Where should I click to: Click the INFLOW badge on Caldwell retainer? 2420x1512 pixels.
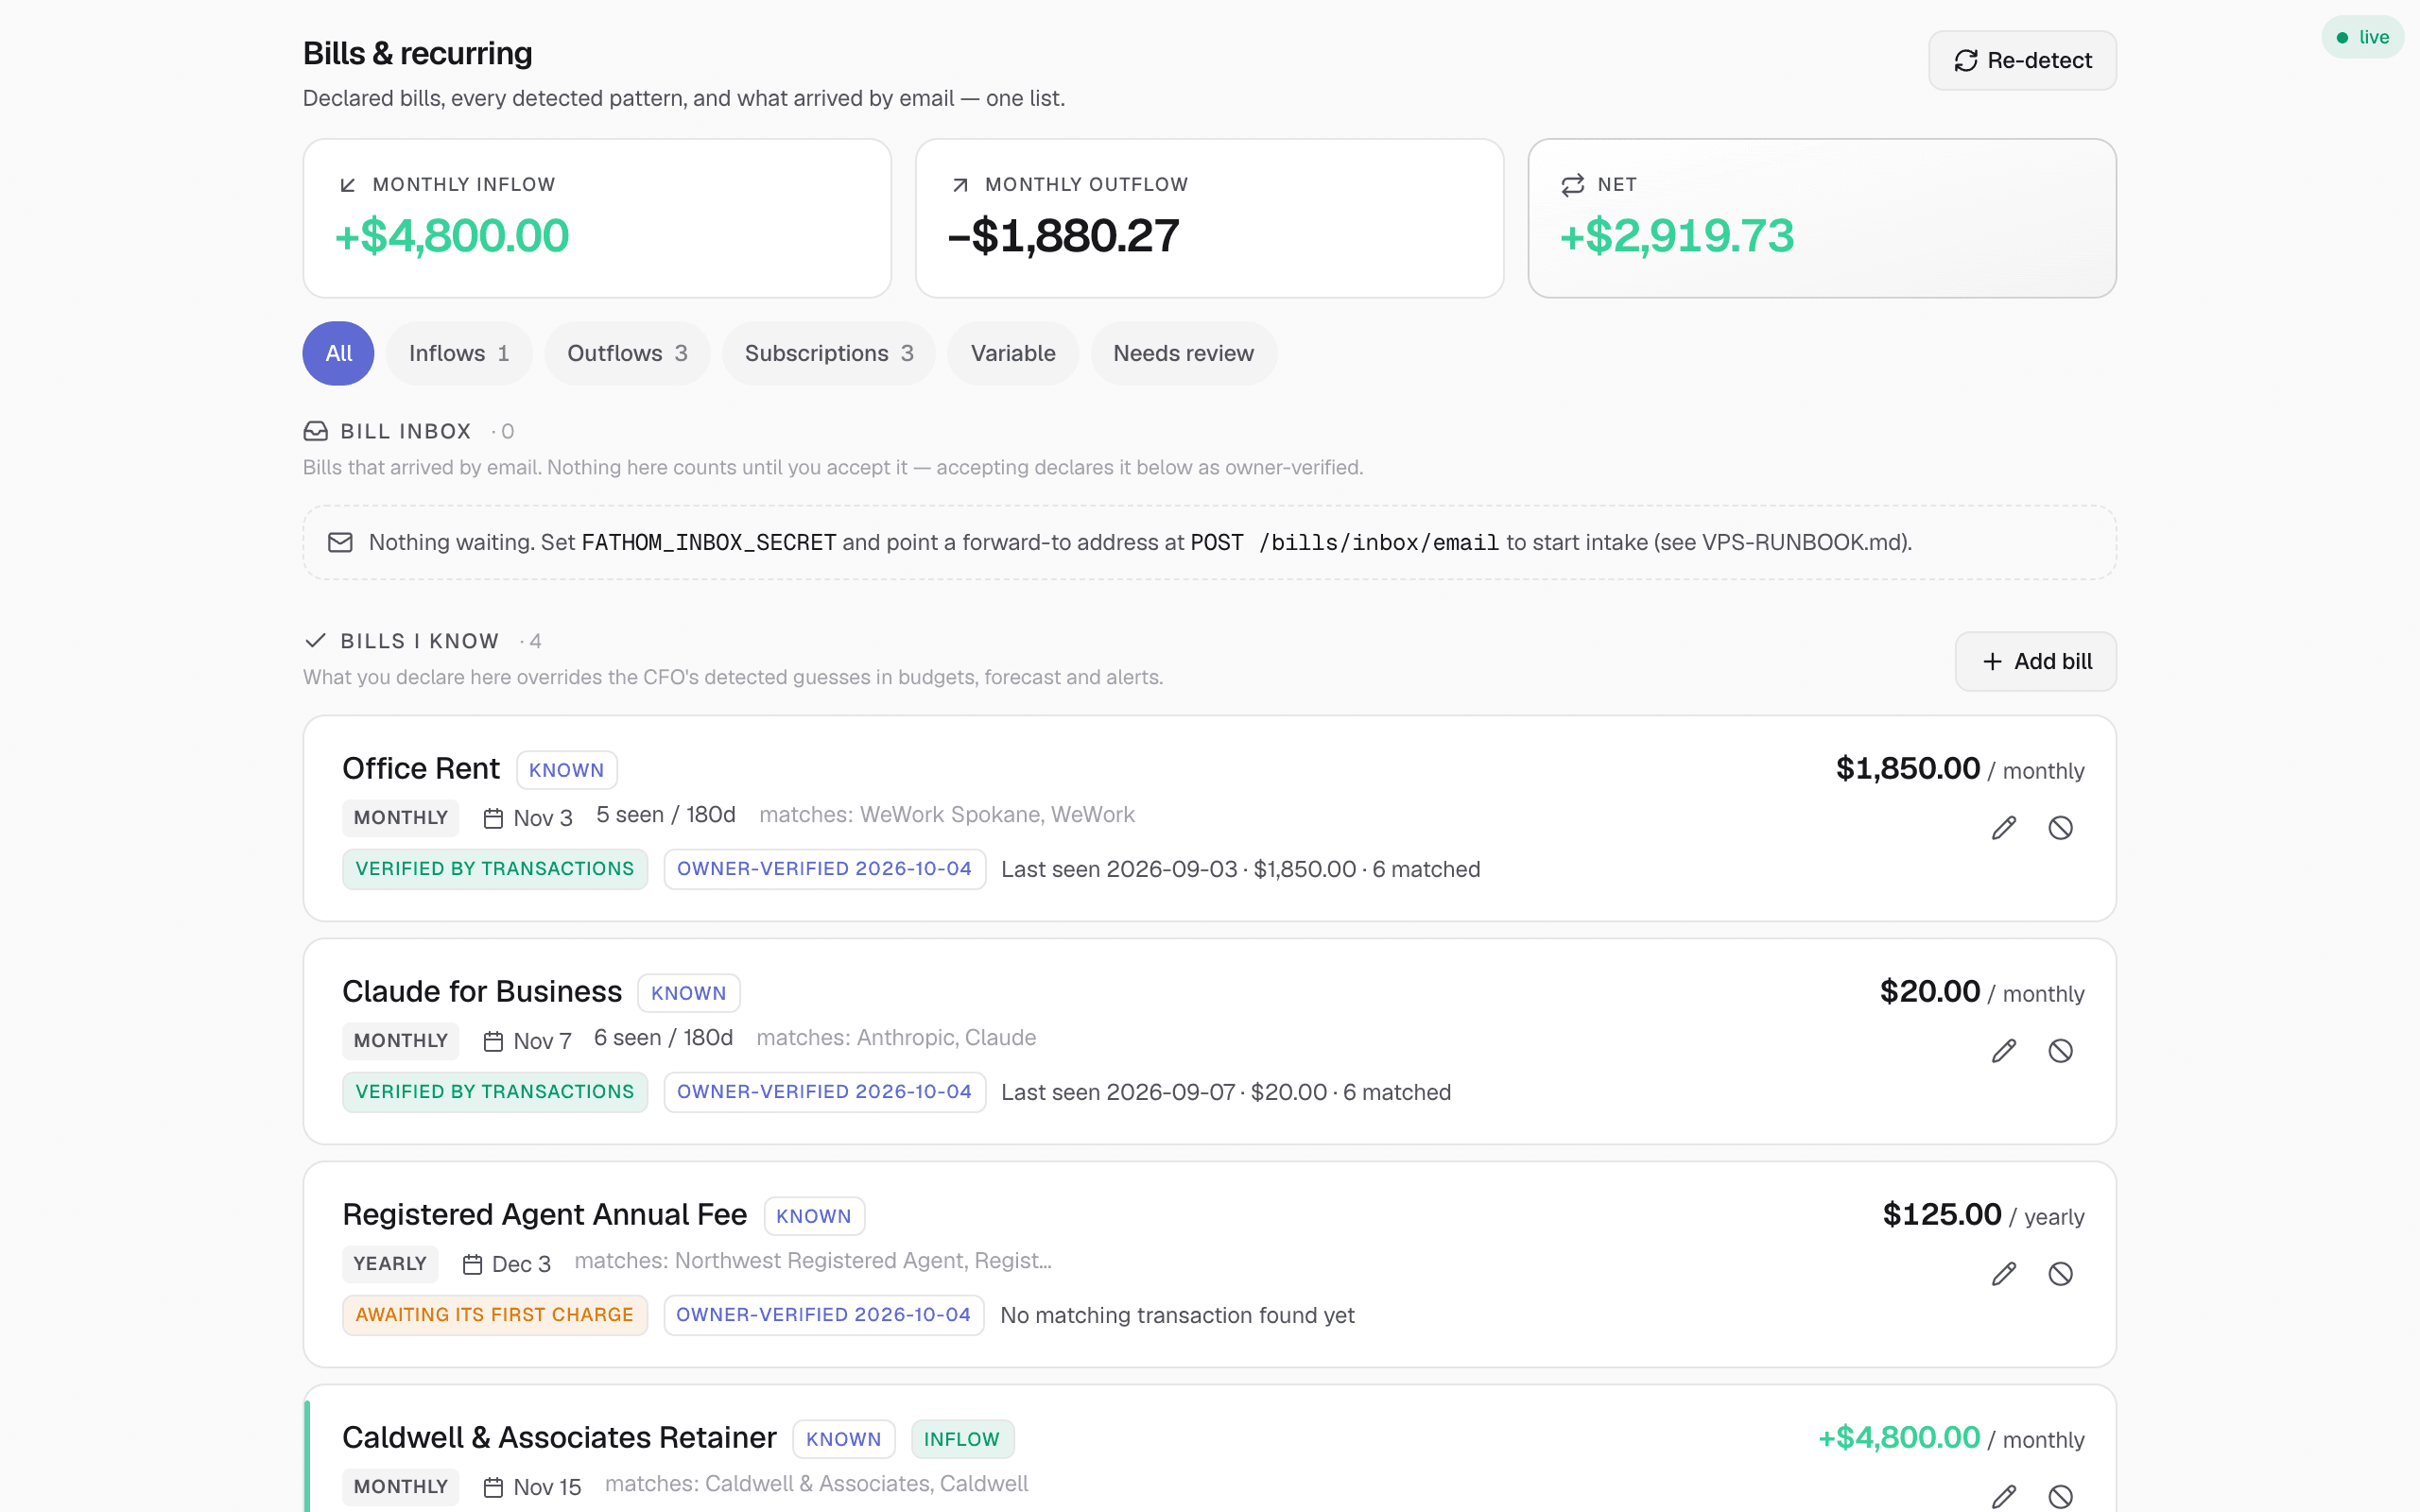pyautogui.click(x=962, y=1439)
